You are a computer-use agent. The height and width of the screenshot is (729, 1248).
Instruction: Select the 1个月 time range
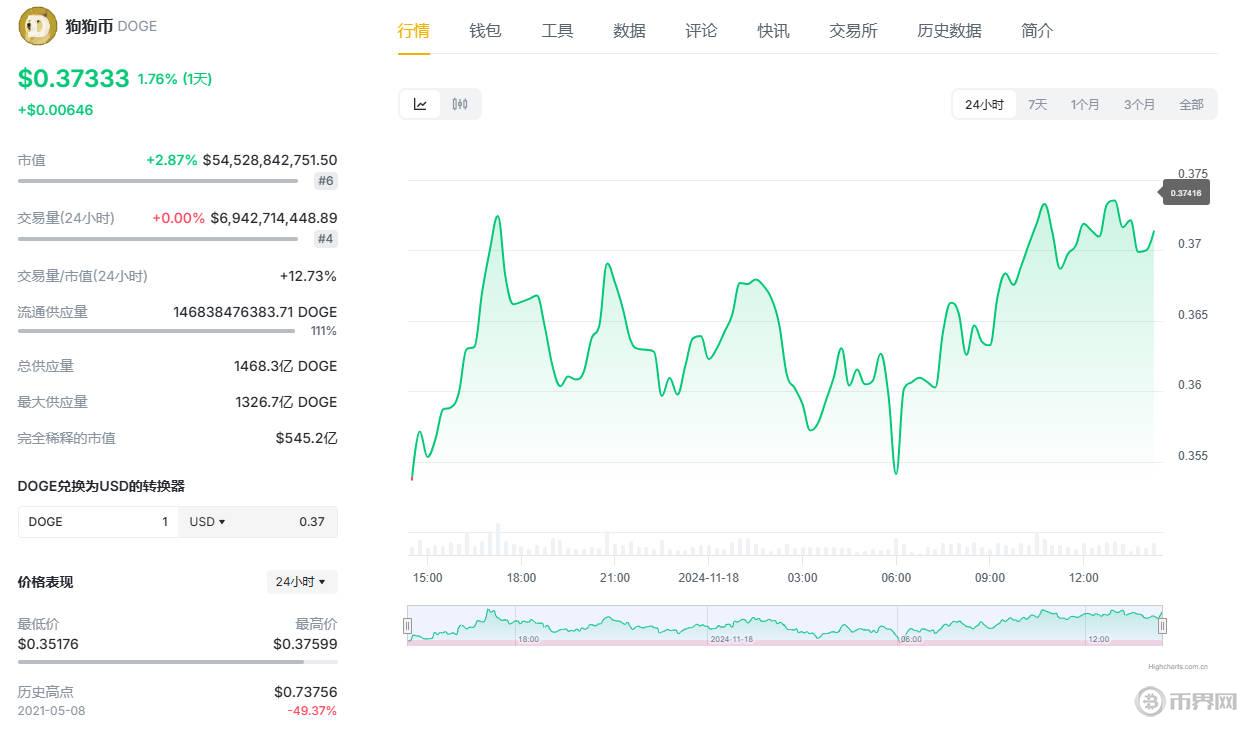[x=1085, y=104]
